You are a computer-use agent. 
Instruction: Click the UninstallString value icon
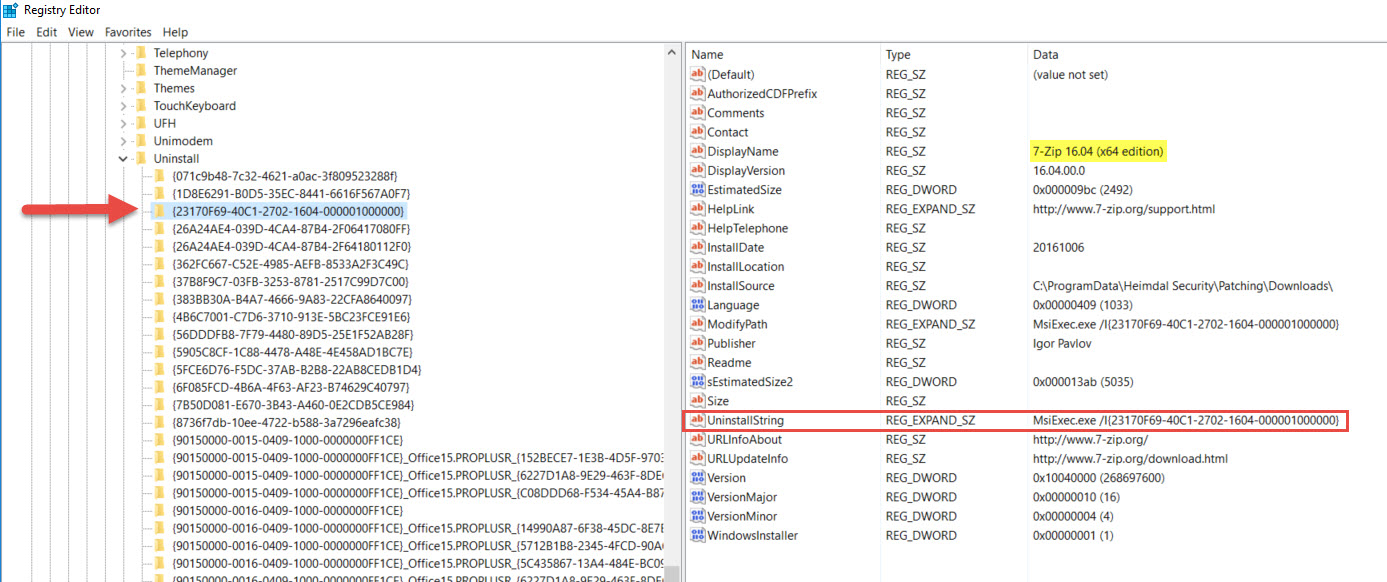coord(698,421)
